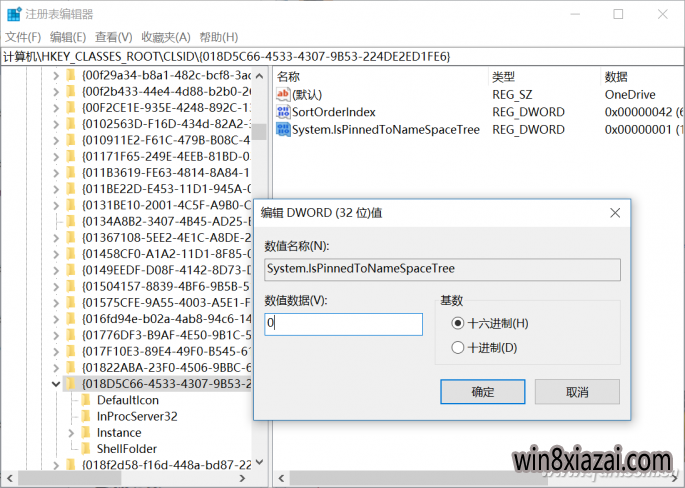The width and height of the screenshot is (685, 488).
Task: Click tree pane scroll up arrow
Action: [x=259, y=76]
